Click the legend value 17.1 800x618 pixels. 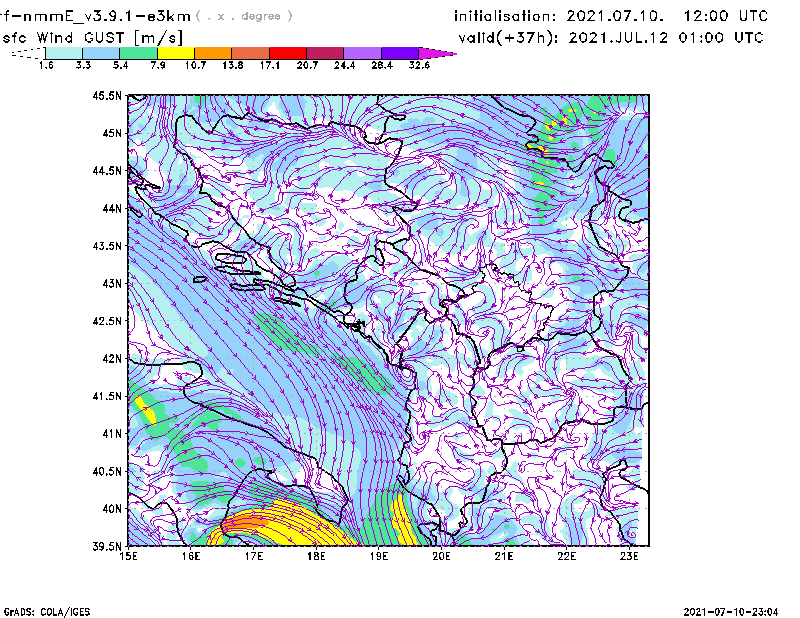point(270,65)
